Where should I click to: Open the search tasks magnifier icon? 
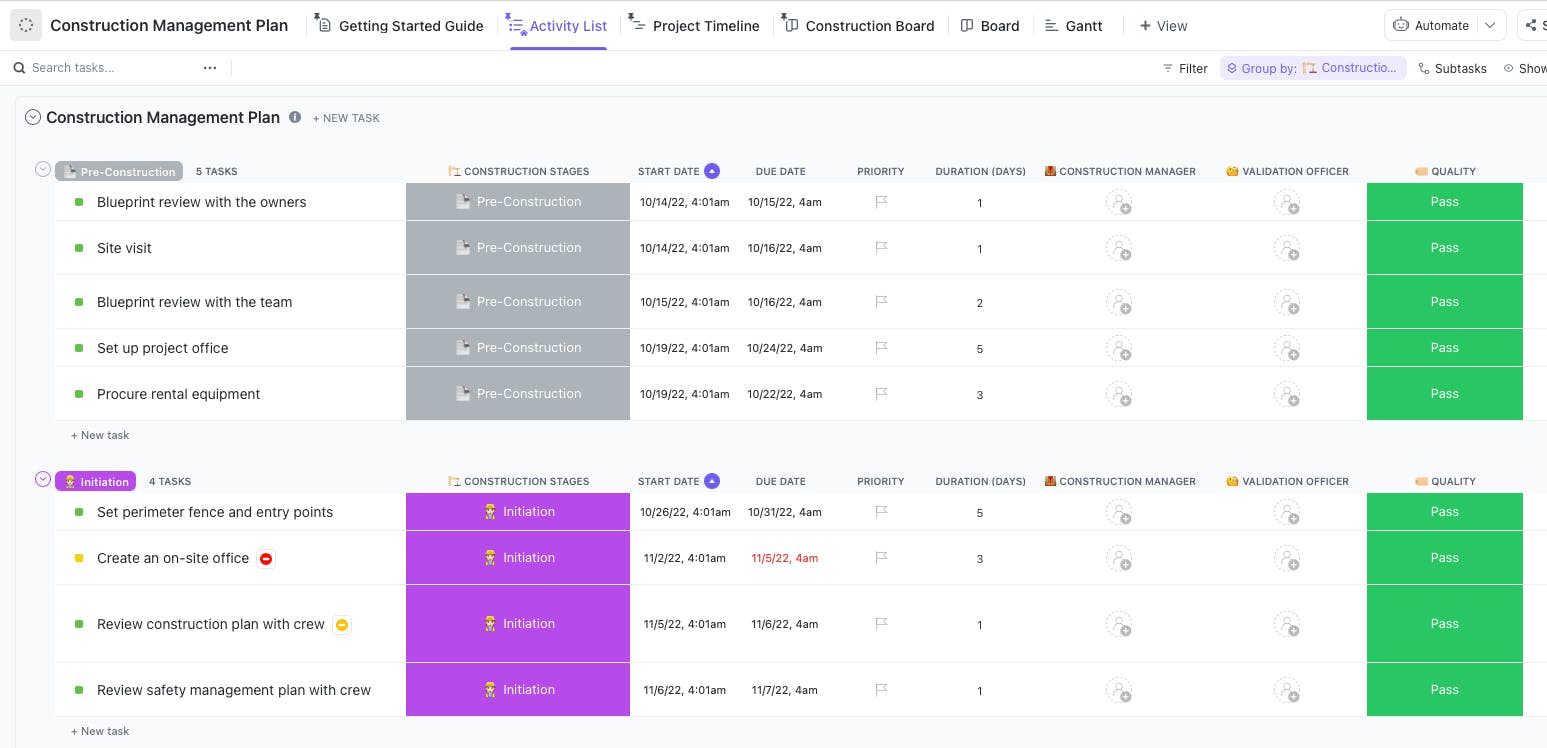pyautogui.click(x=19, y=67)
